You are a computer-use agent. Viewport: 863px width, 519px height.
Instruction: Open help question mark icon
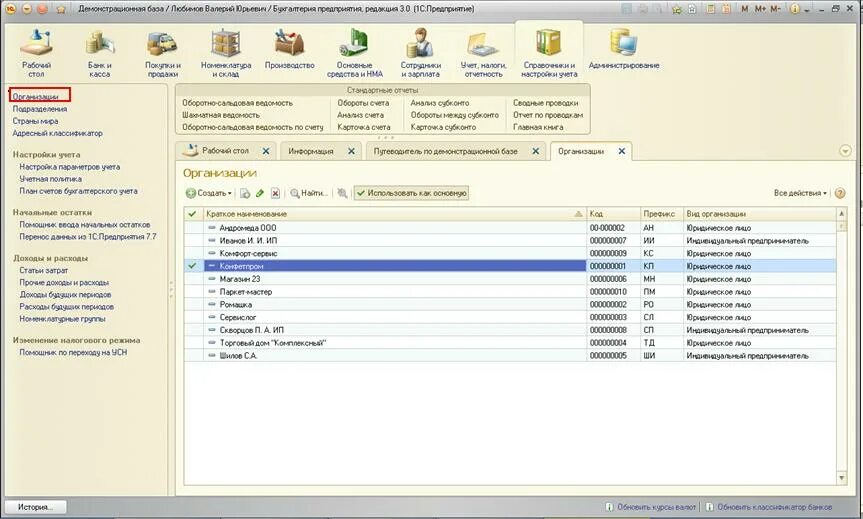[x=840, y=193]
